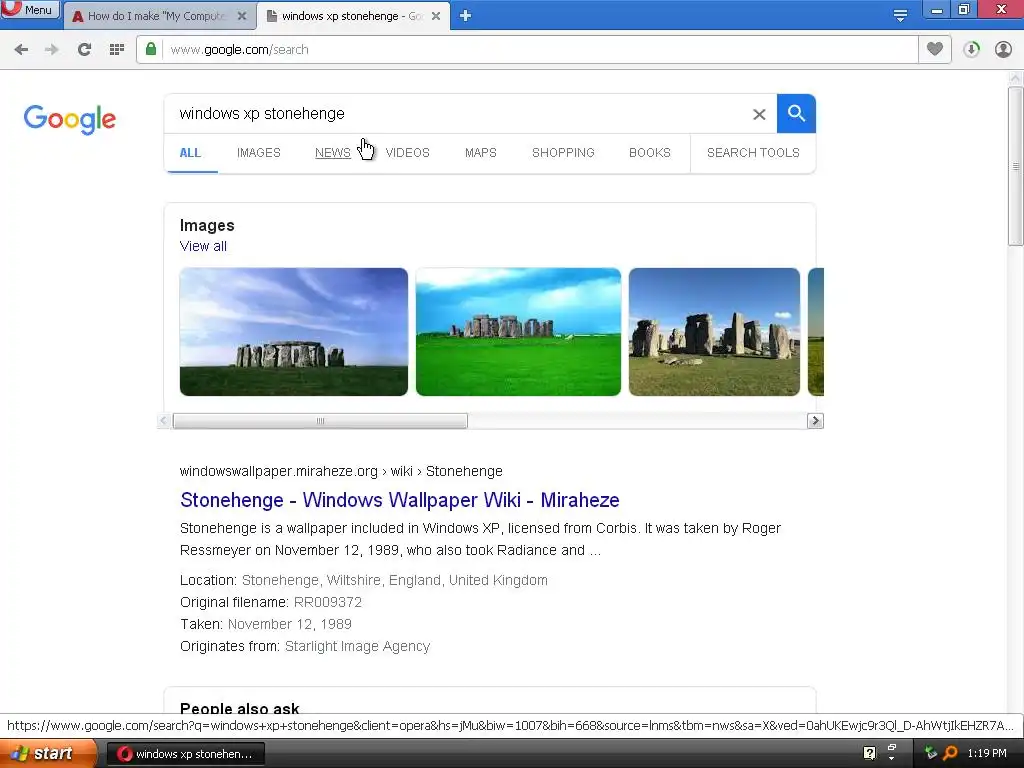Add page to bookmarks with heart icon
Viewport: 1024px width, 768px height.
[x=935, y=49]
